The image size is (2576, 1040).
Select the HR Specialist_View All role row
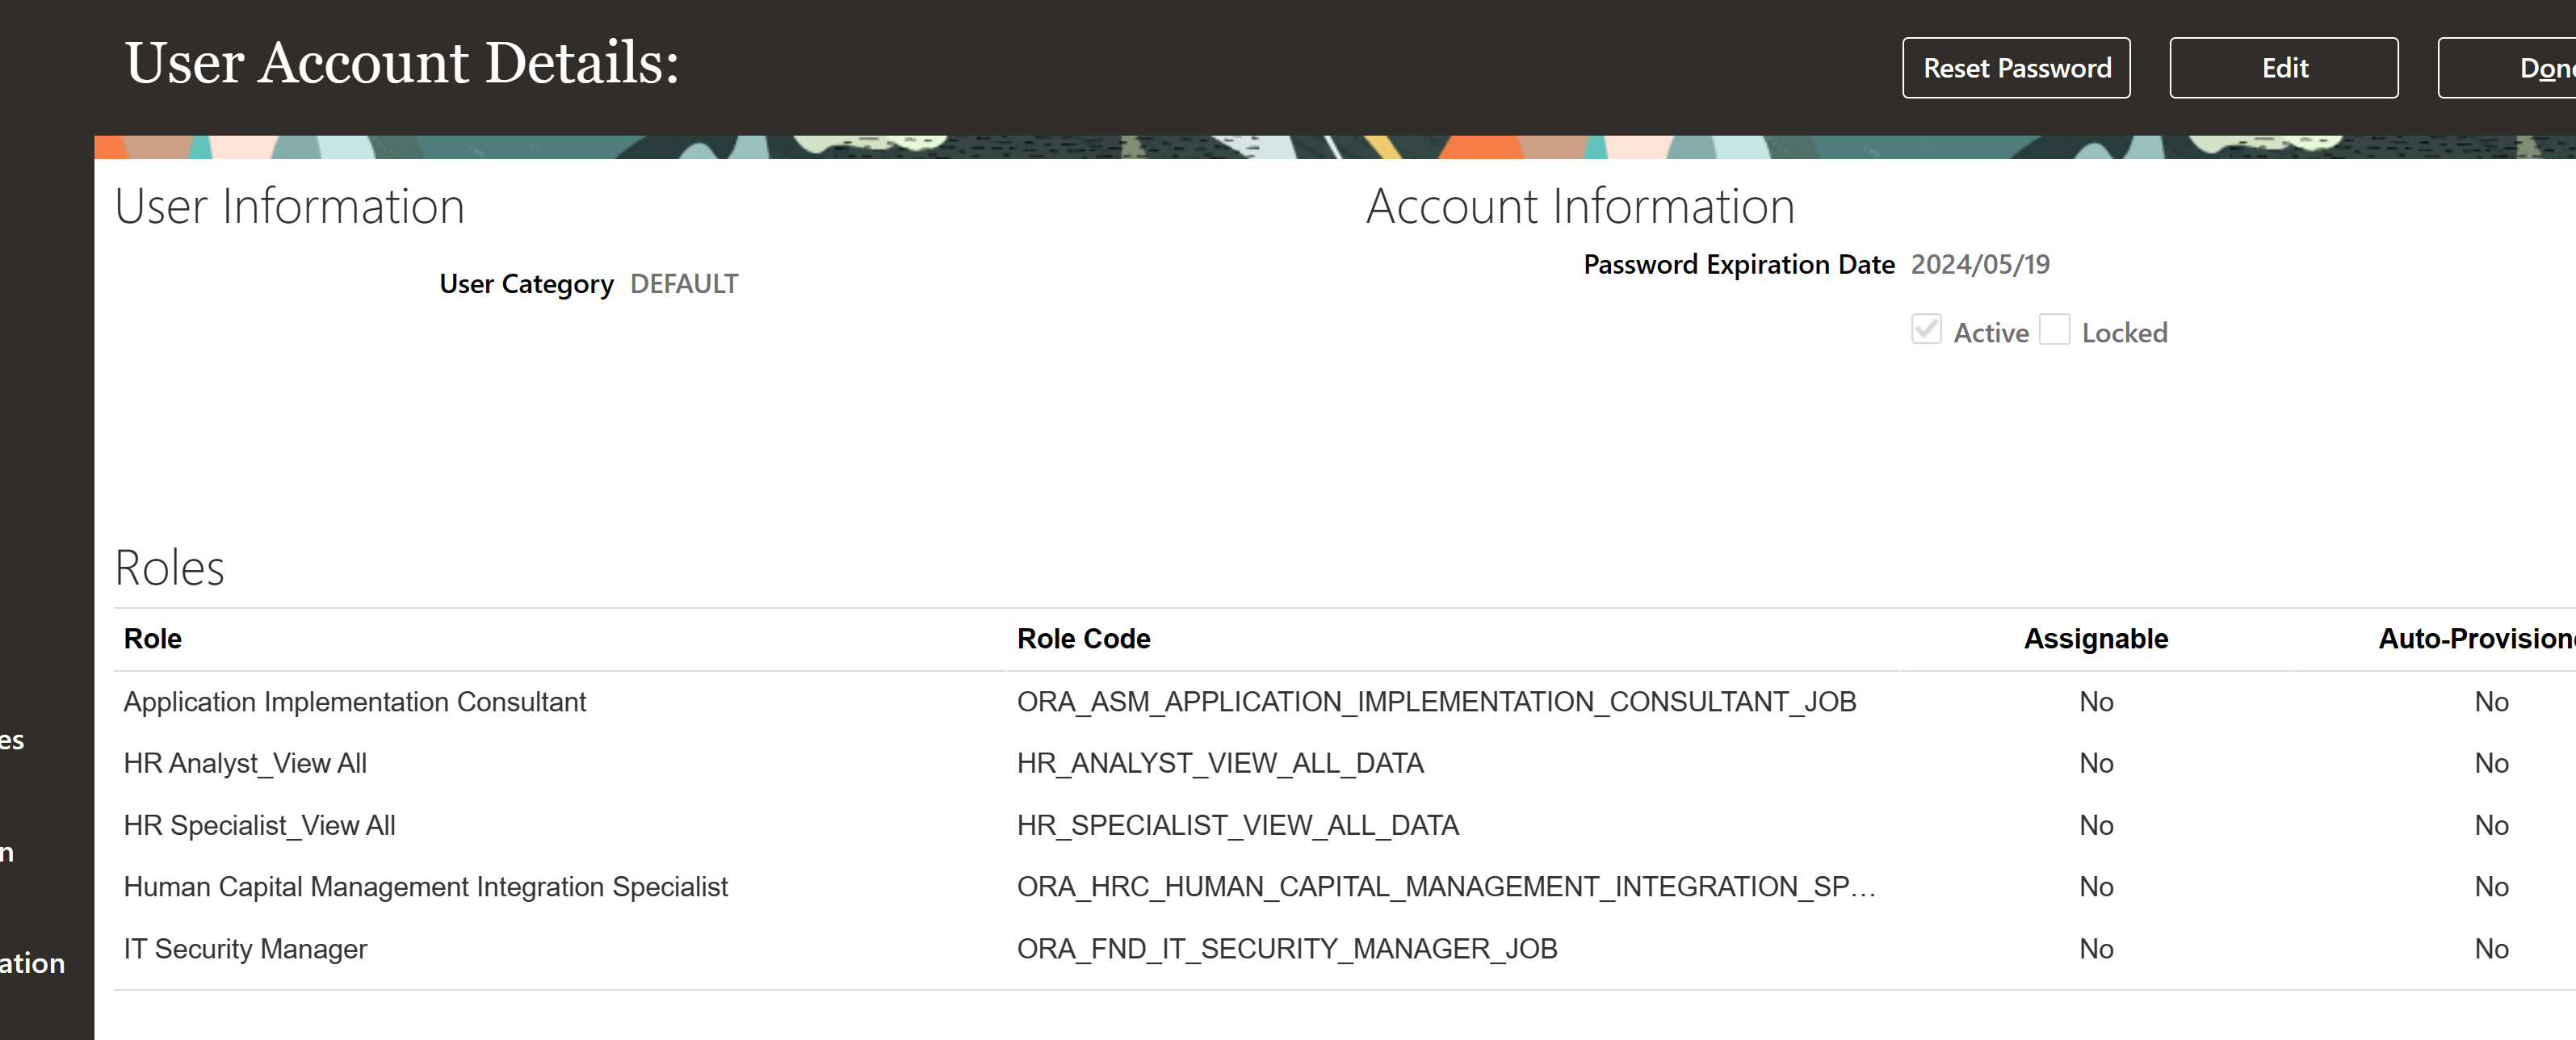[259, 825]
